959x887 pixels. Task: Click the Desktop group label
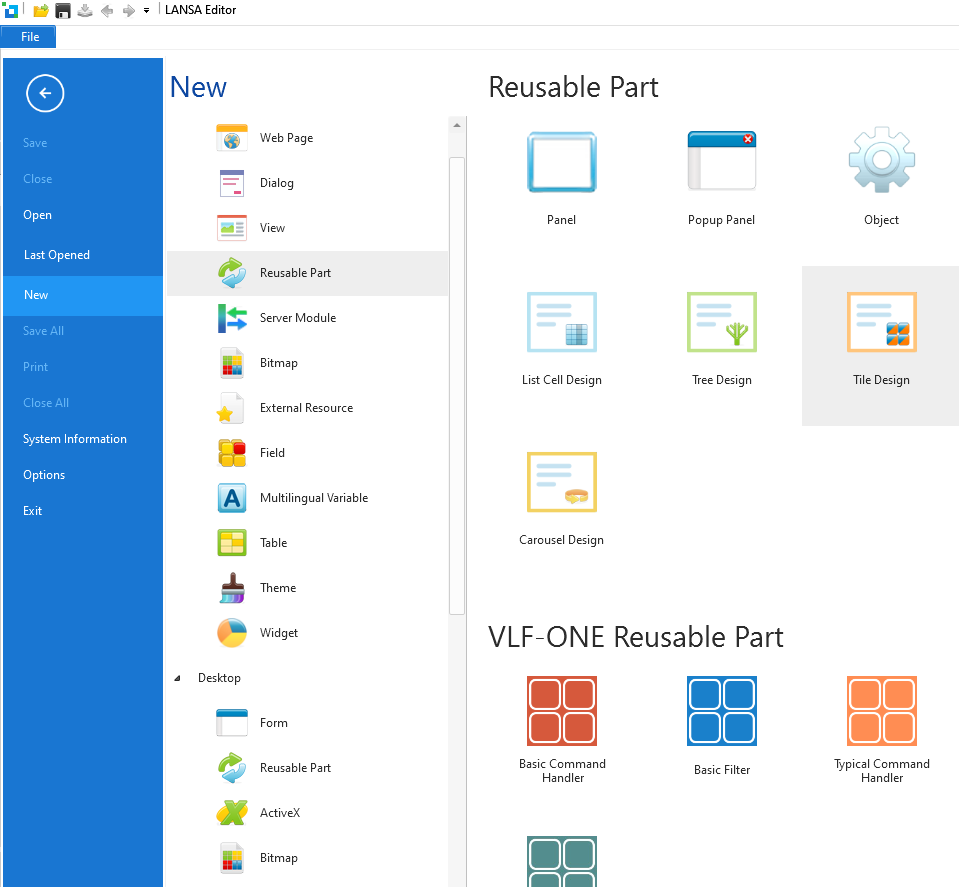(x=219, y=678)
